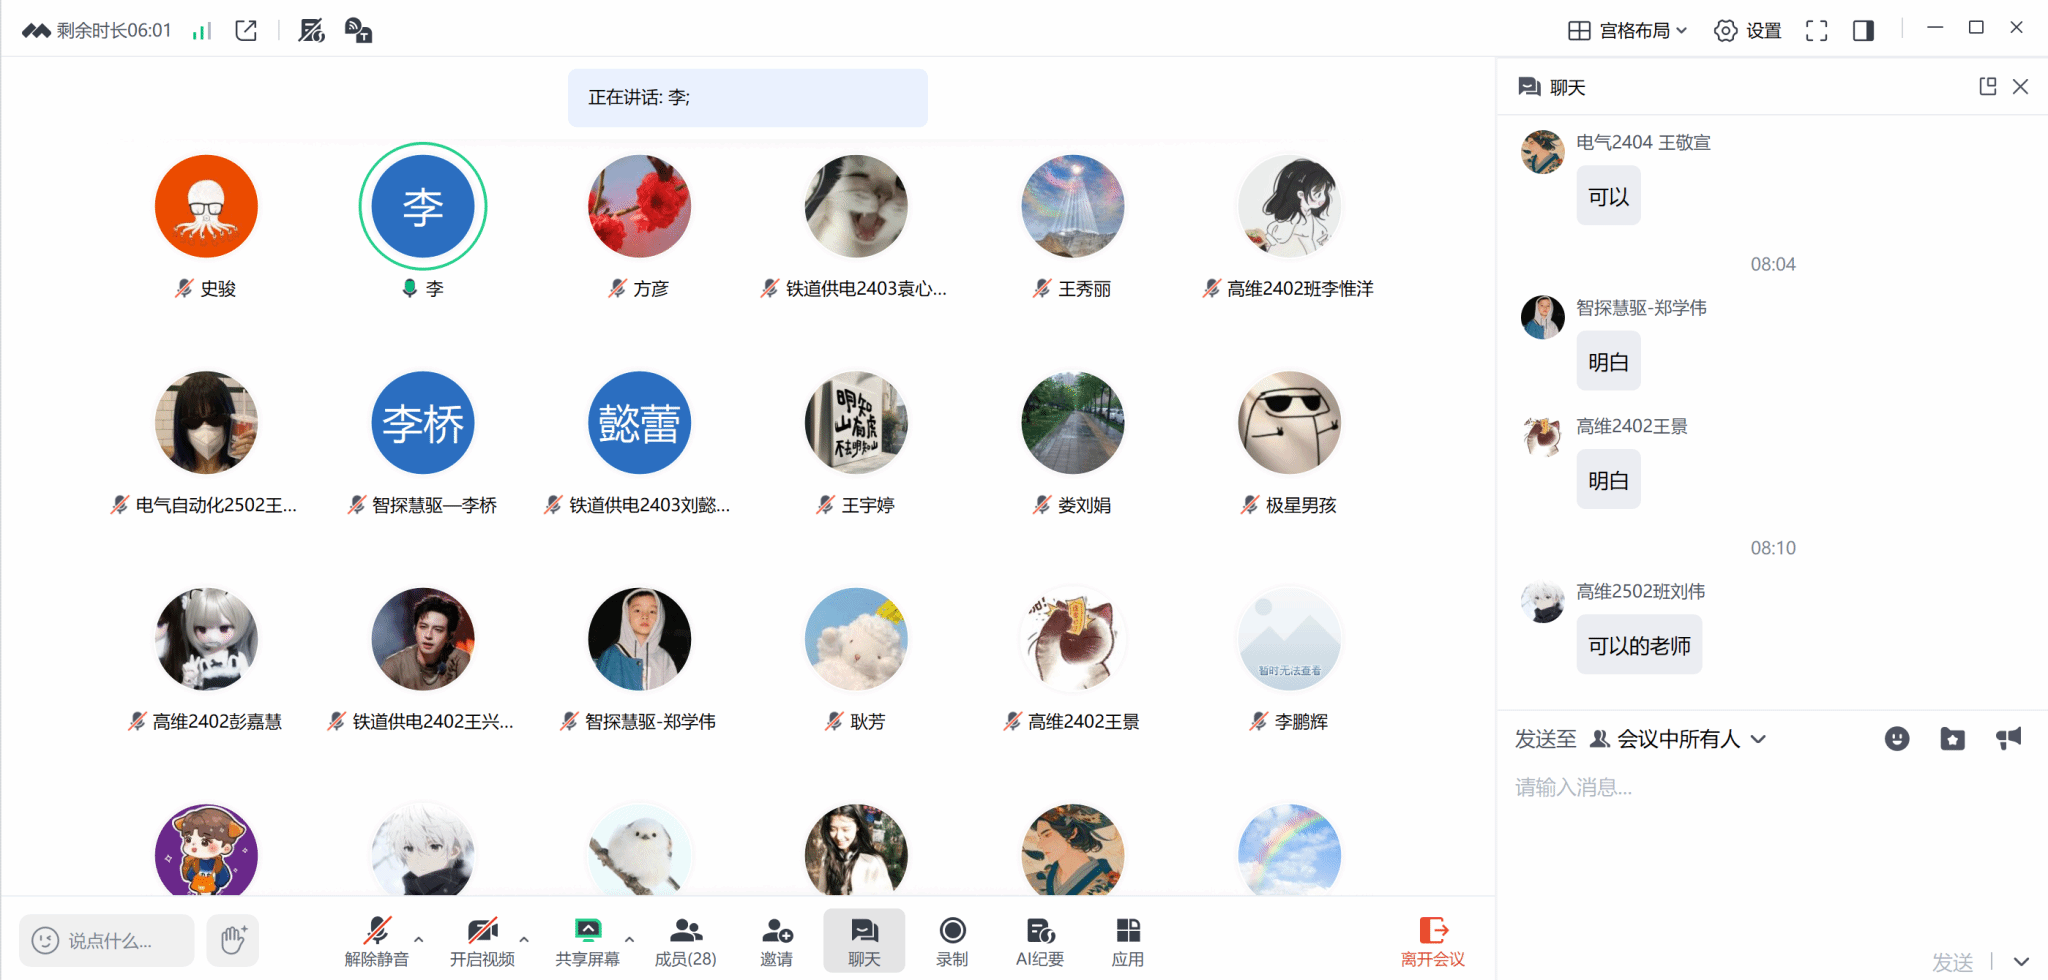This screenshot has height=980, width=2048.
Task: Select the 聊天 chat button in the toolbar
Action: (x=864, y=942)
